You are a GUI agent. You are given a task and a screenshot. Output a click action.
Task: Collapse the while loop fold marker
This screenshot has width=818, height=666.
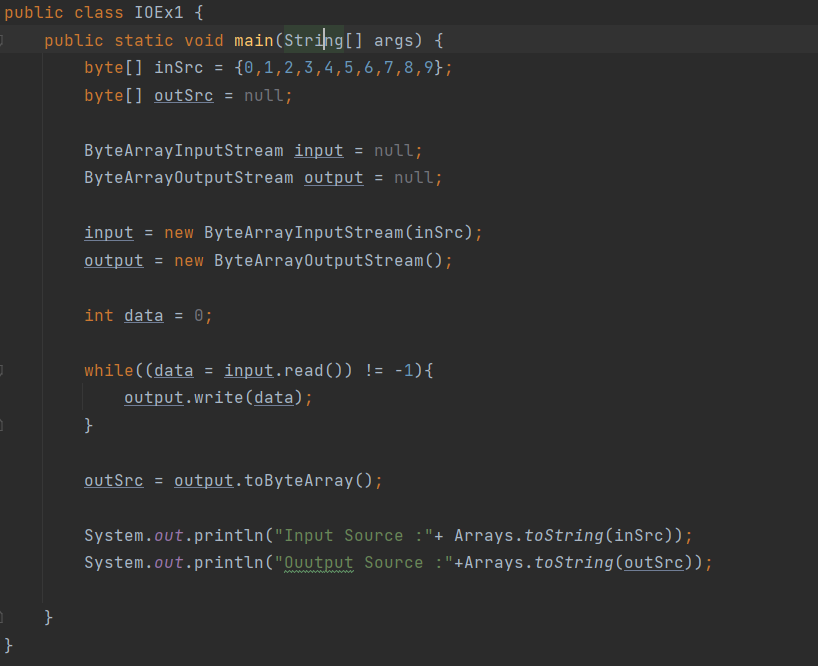pos(2,370)
